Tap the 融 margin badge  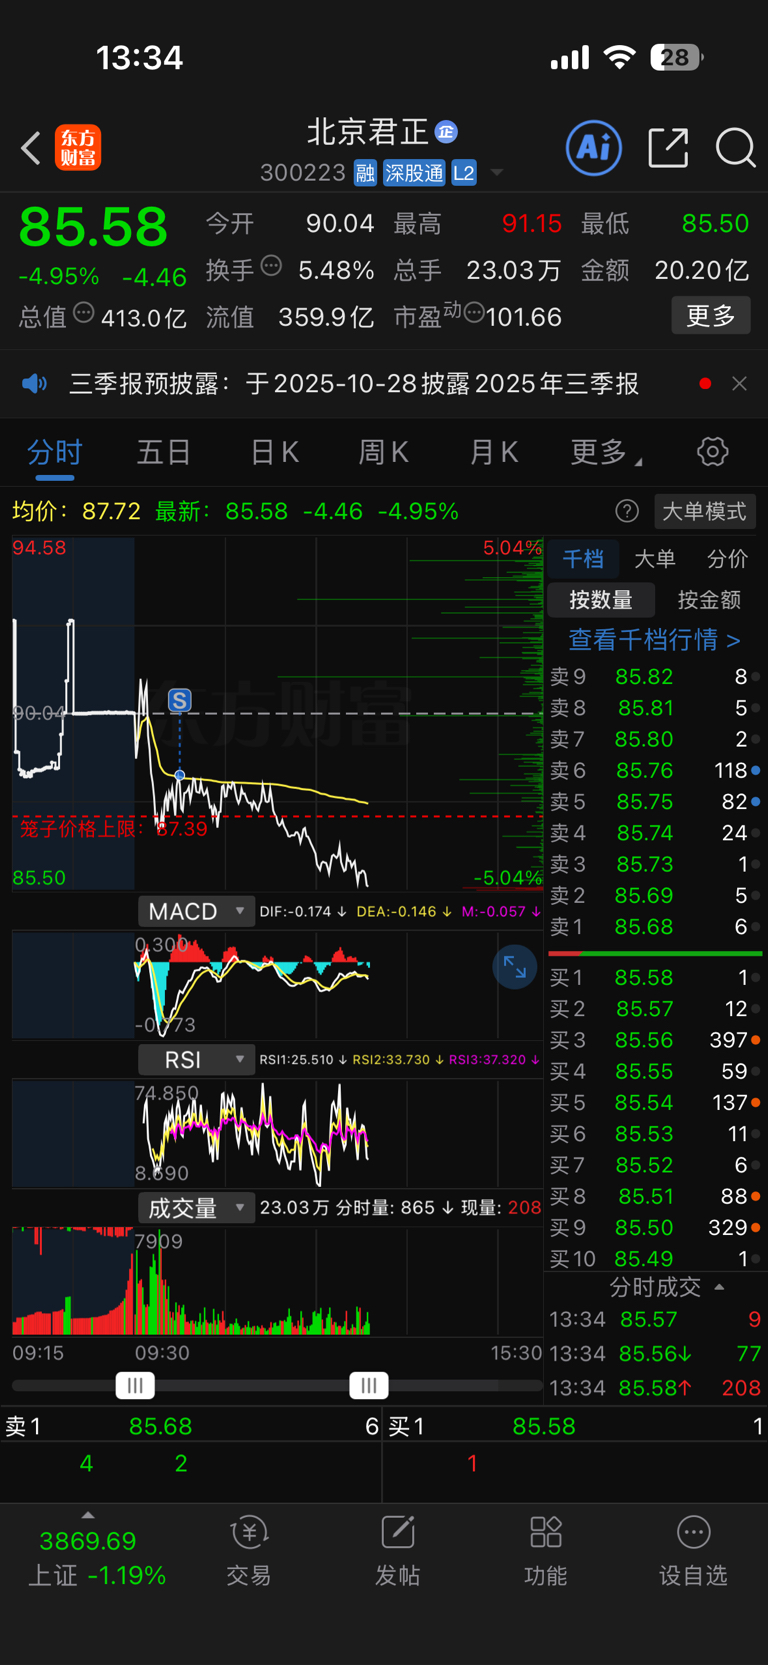(x=365, y=173)
